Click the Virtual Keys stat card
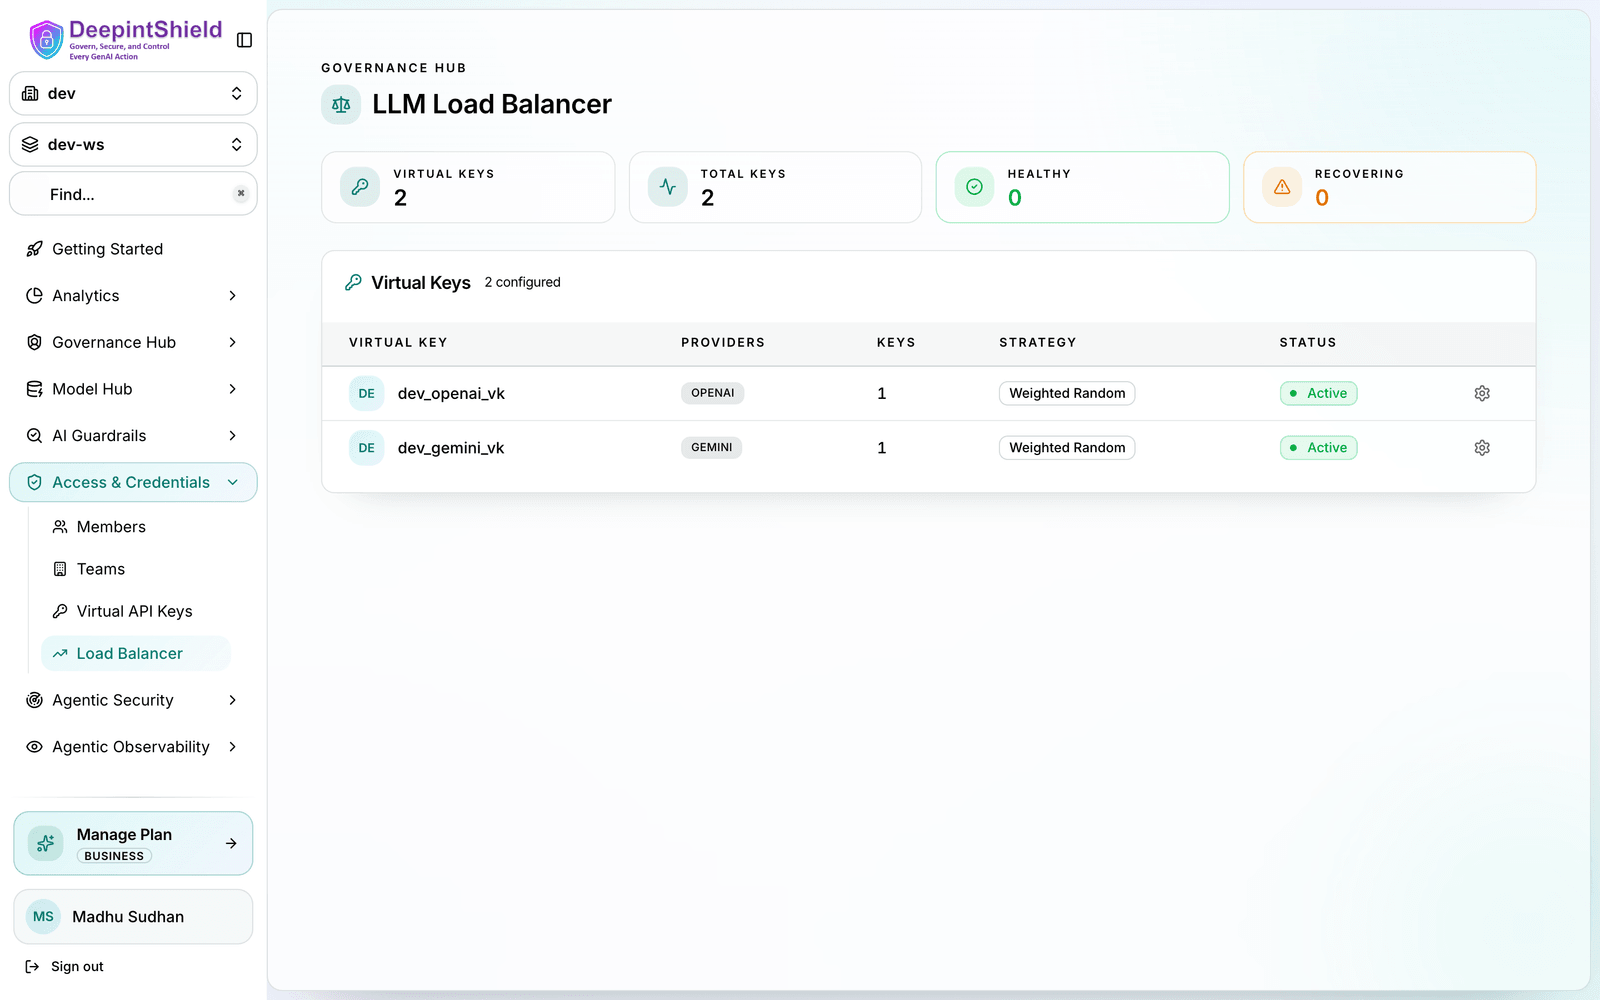1600x1000 pixels. coord(468,187)
